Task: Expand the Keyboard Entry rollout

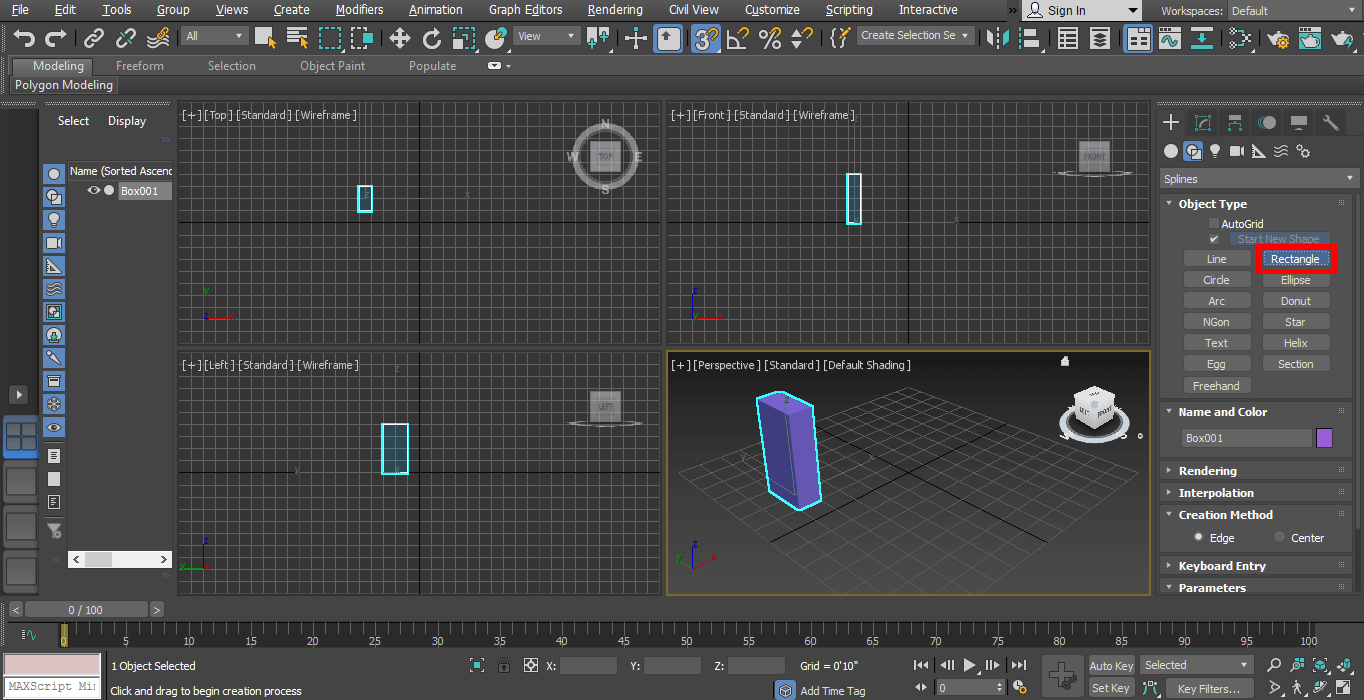Action: [1223, 565]
